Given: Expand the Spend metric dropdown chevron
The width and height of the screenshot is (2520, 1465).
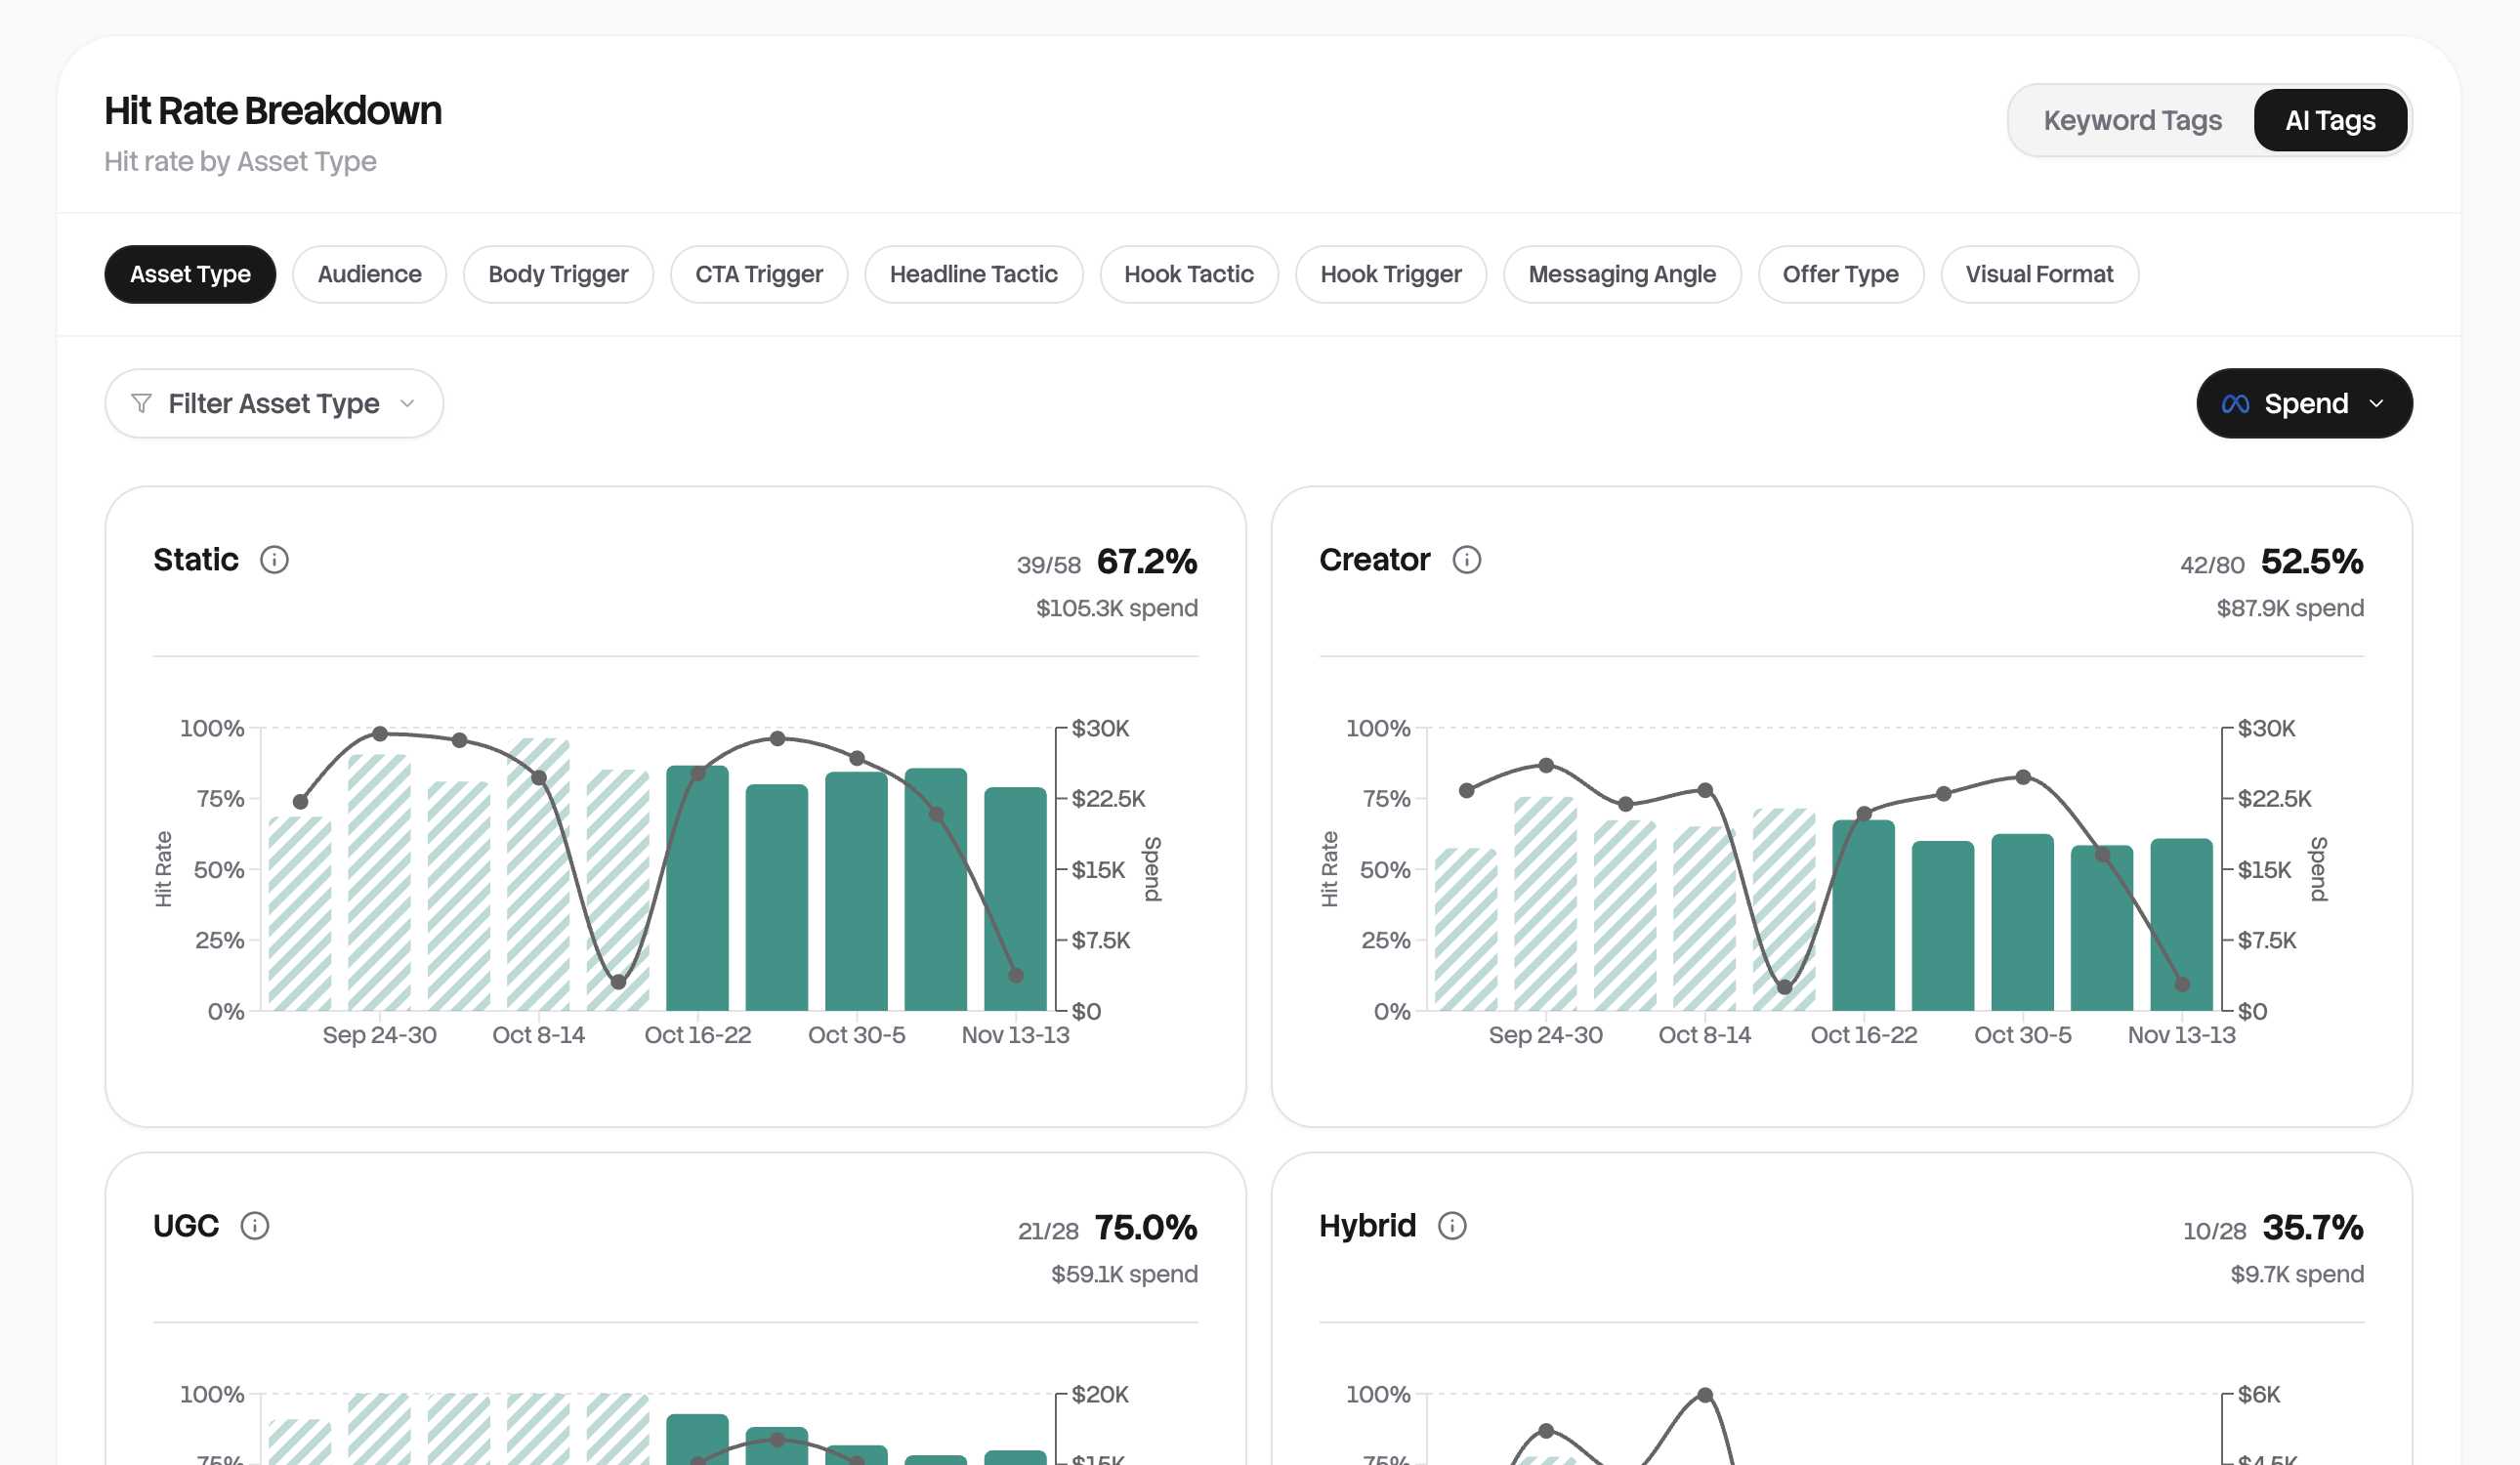Looking at the screenshot, I should click(x=2377, y=404).
